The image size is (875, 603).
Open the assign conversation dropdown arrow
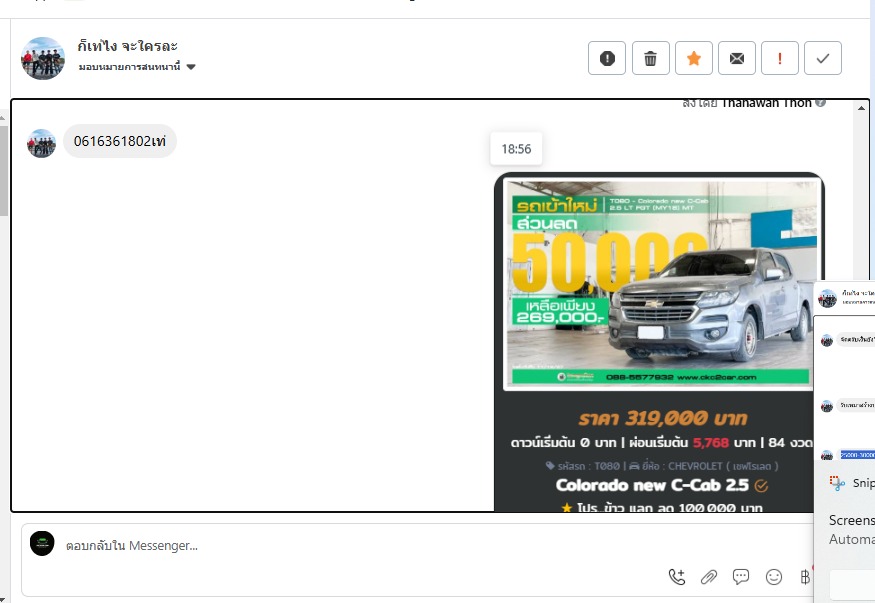[x=191, y=67]
